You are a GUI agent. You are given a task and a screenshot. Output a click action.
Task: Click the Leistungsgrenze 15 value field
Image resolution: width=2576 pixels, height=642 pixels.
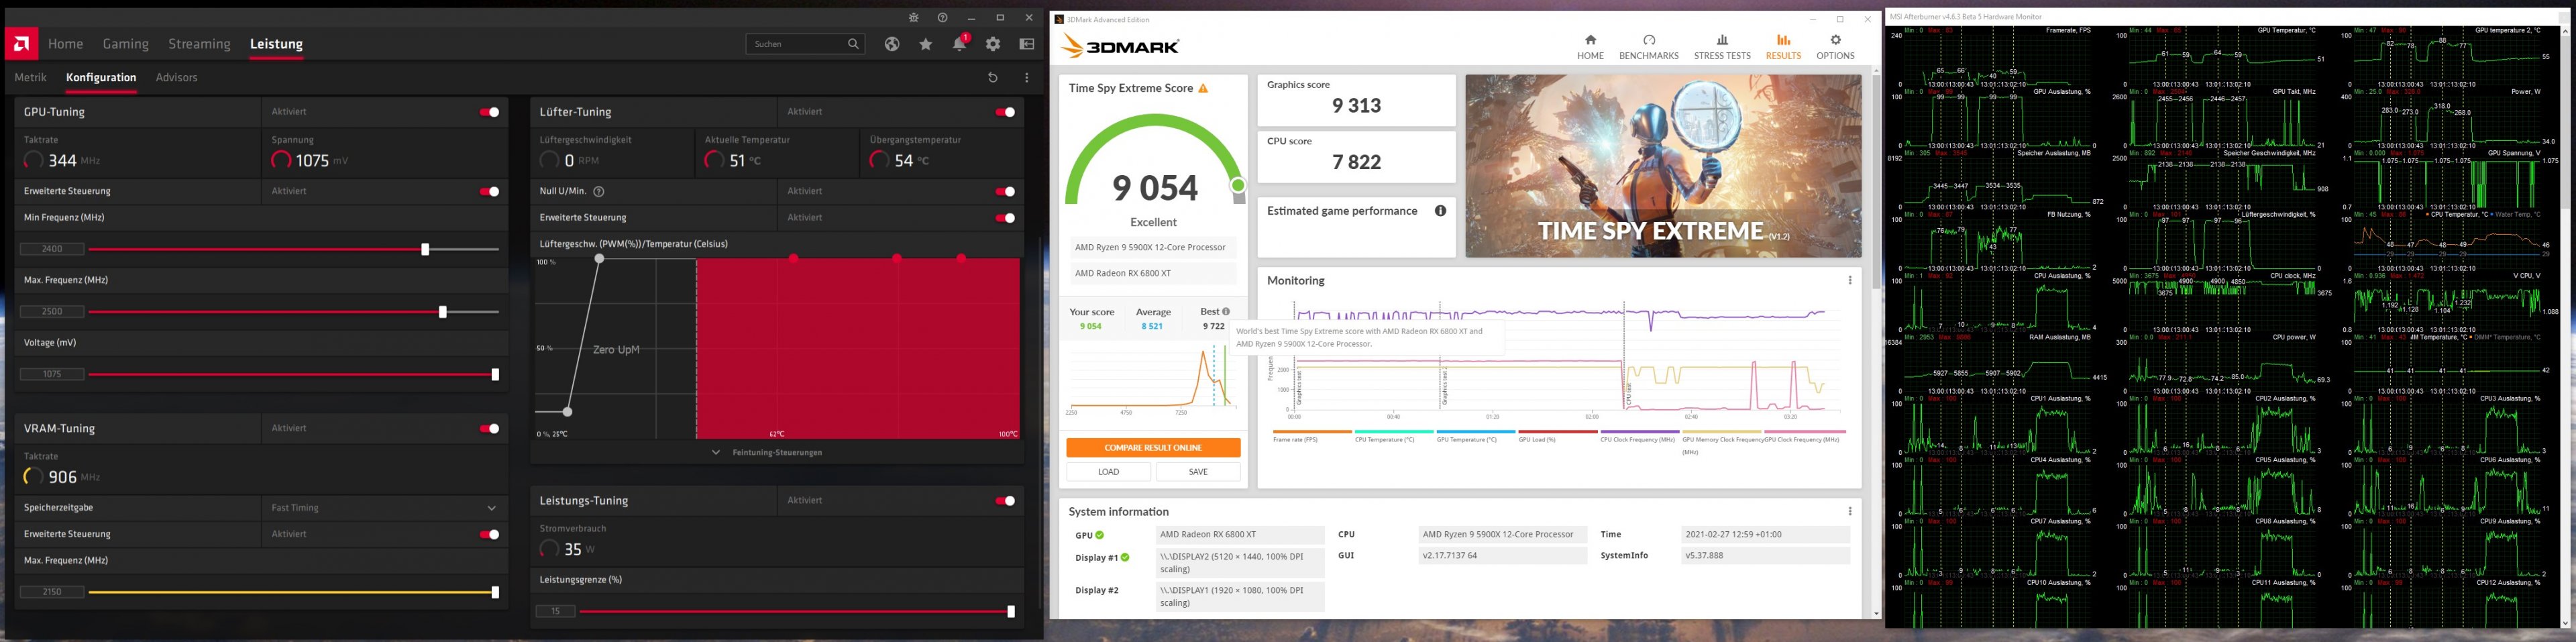(555, 611)
